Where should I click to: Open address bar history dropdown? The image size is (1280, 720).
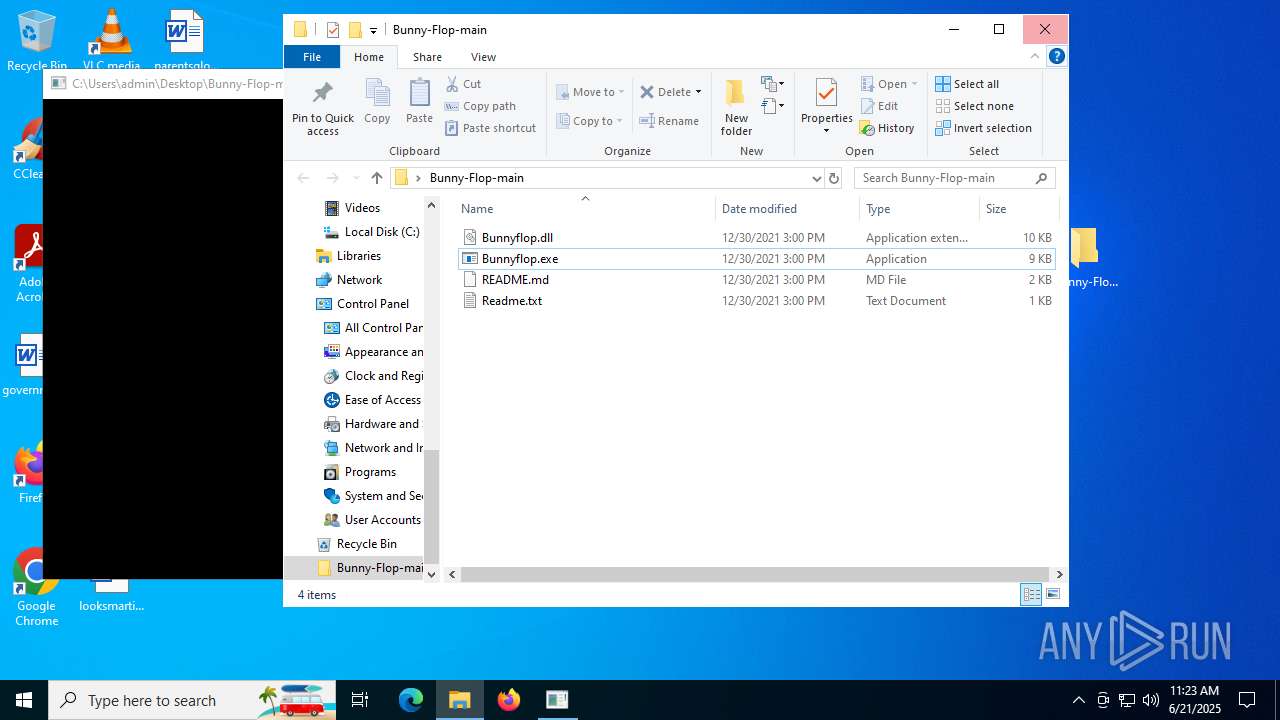point(816,178)
